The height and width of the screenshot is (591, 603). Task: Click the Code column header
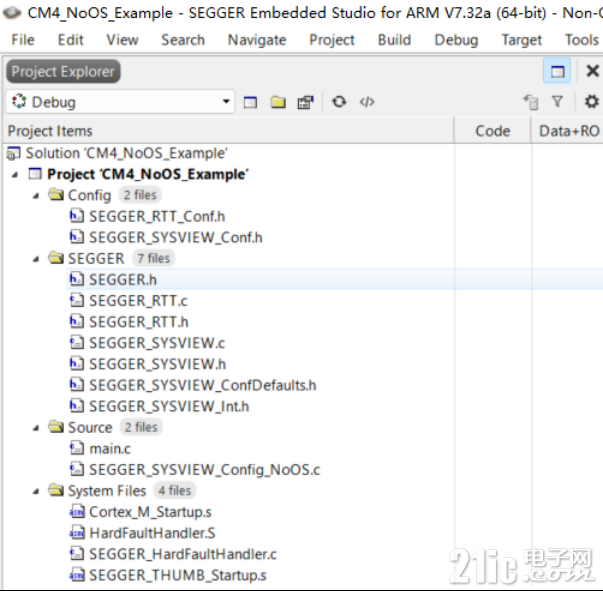pyautogui.click(x=493, y=131)
